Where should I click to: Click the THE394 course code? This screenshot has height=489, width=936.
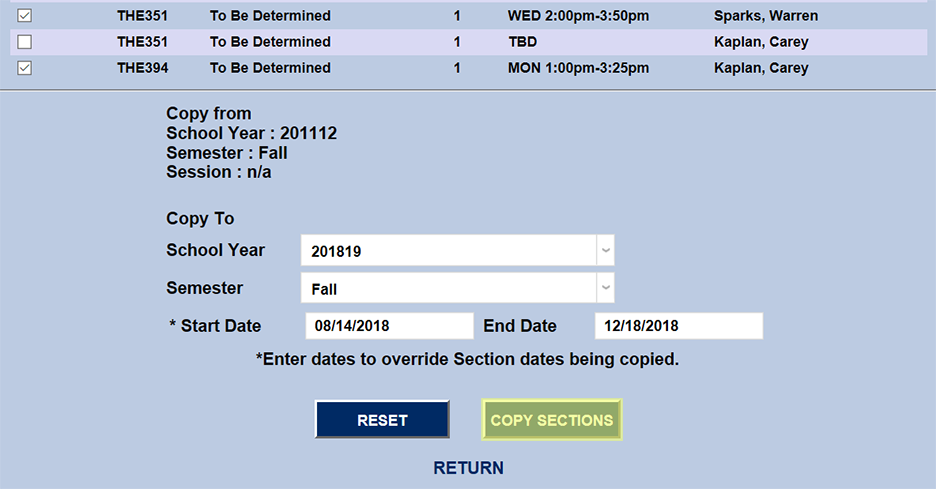click(142, 68)
